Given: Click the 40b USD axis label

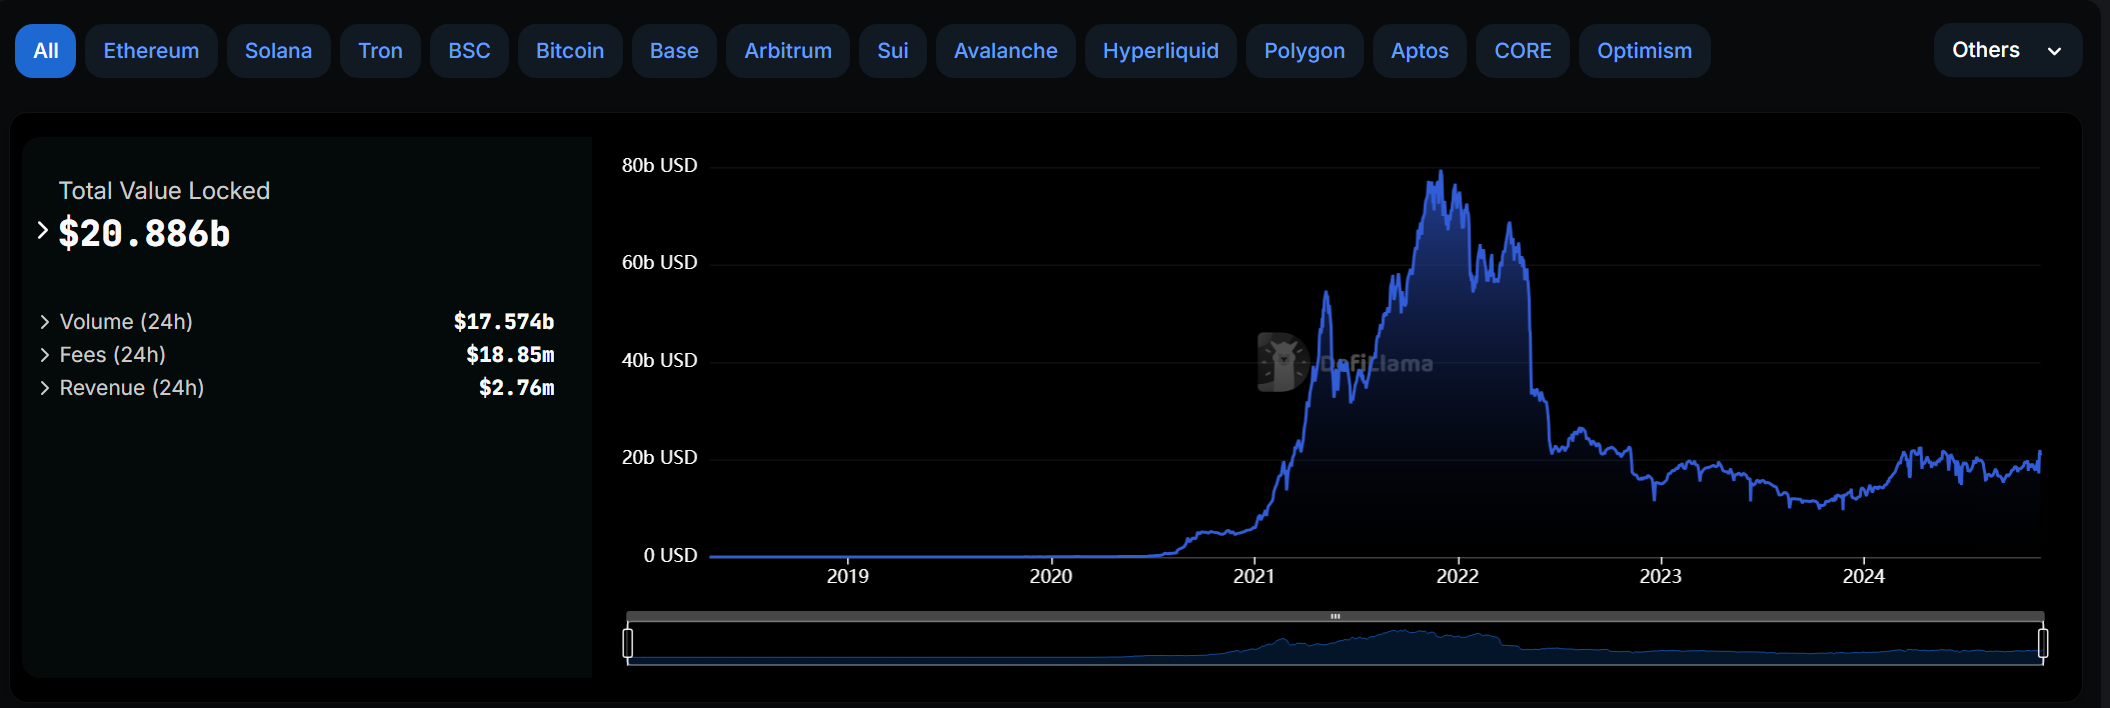Looking at the screenshot, I should click(659, 360).
